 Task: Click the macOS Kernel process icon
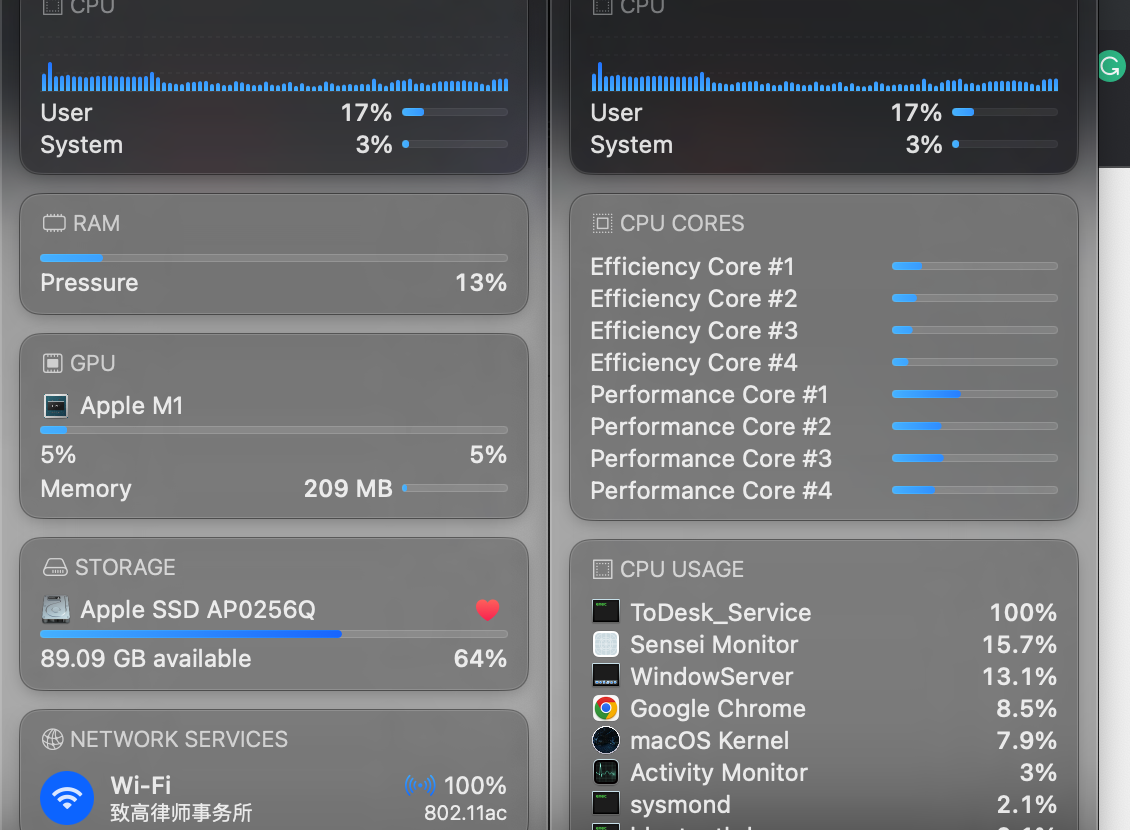tap(606, 740)
